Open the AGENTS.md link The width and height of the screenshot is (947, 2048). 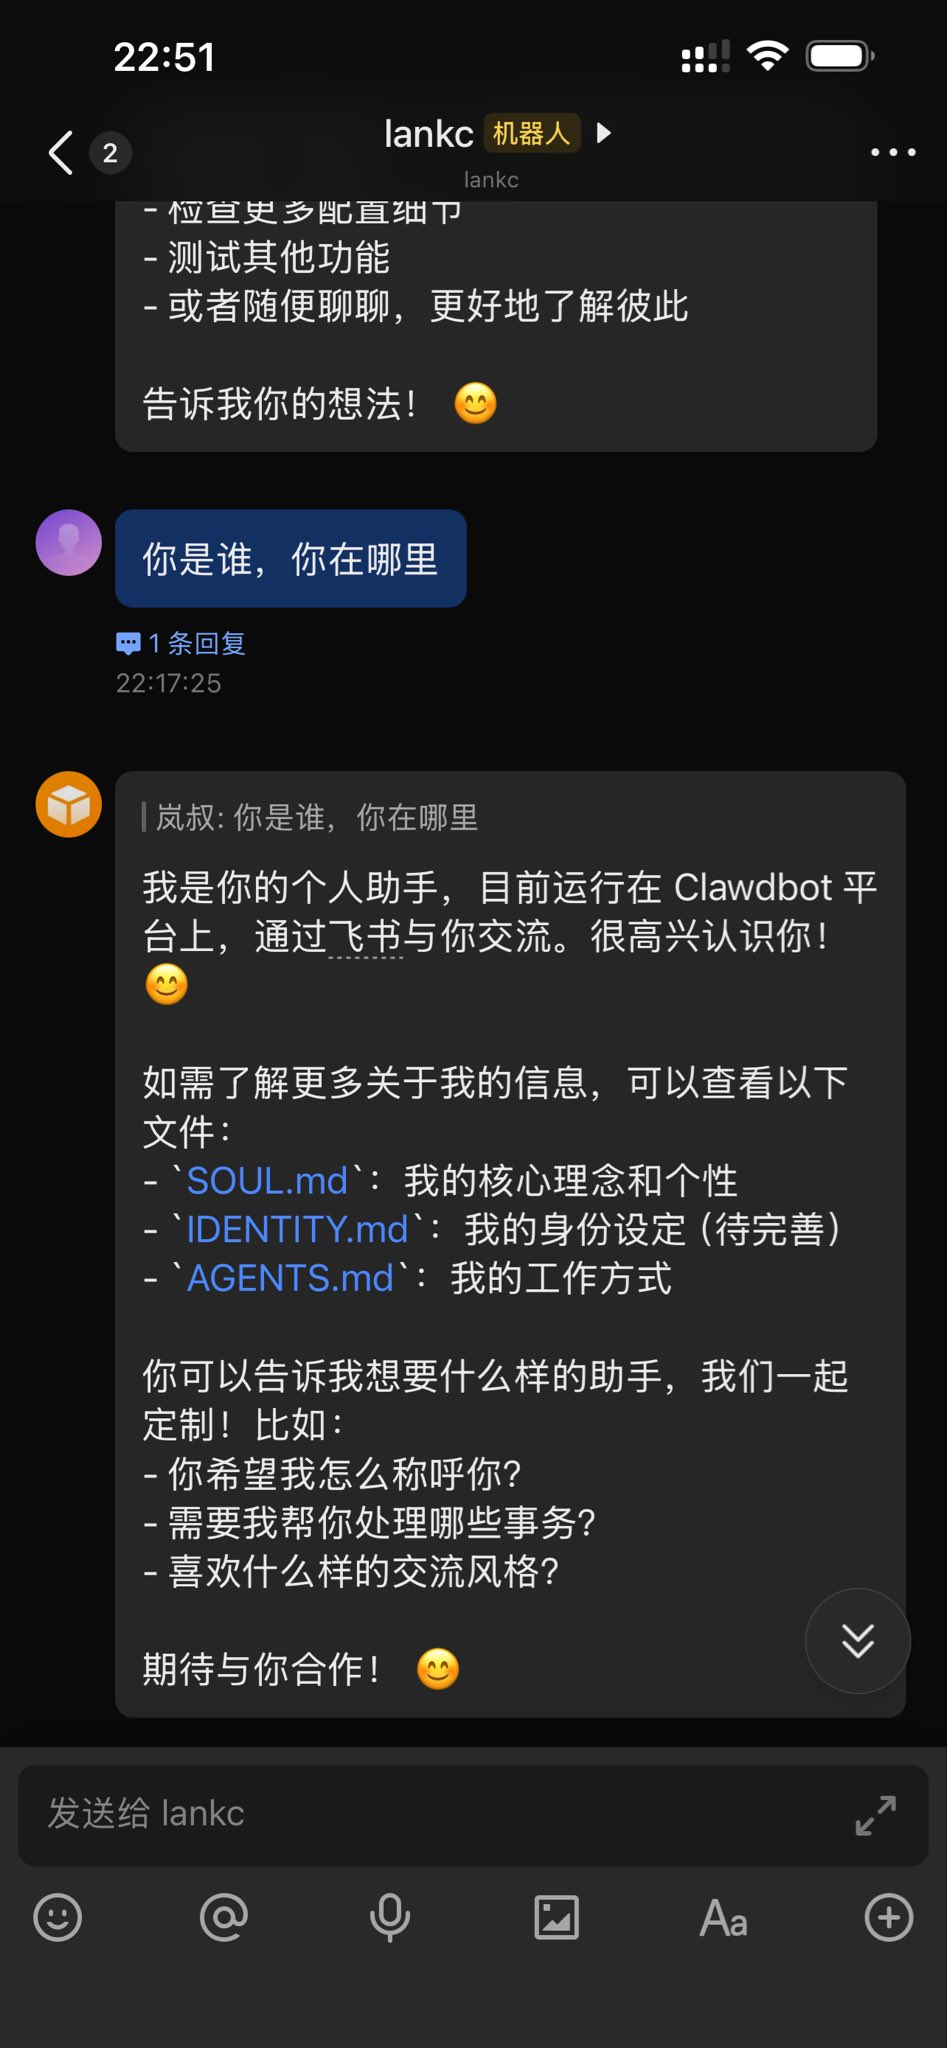(290, 1279)
